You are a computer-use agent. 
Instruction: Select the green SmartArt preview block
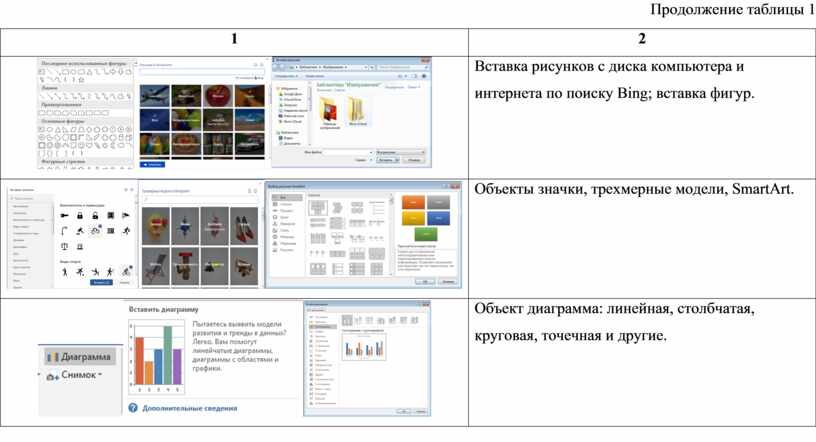[x=426, y=234]
